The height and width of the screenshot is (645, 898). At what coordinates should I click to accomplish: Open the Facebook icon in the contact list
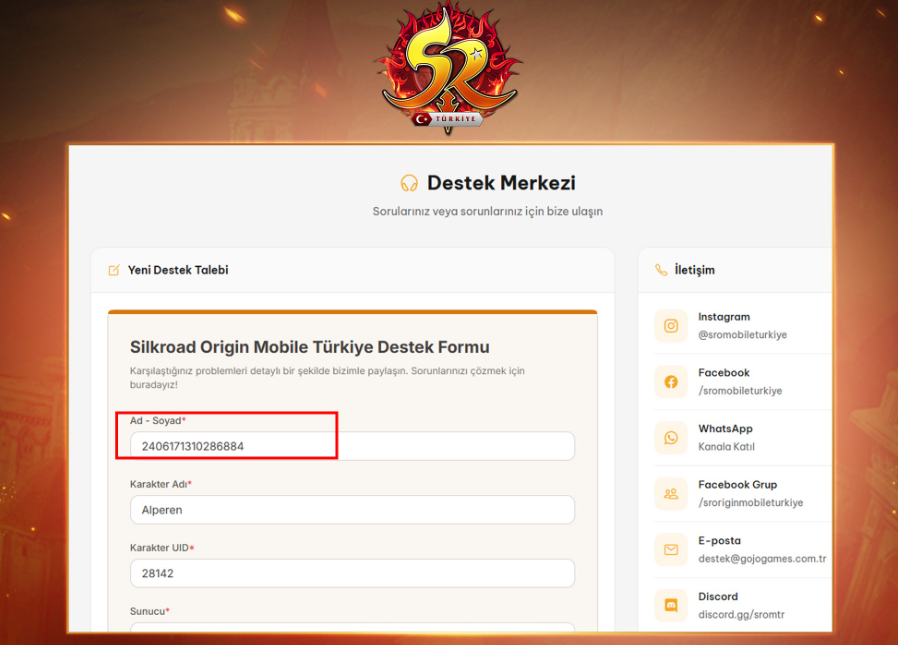671,382
